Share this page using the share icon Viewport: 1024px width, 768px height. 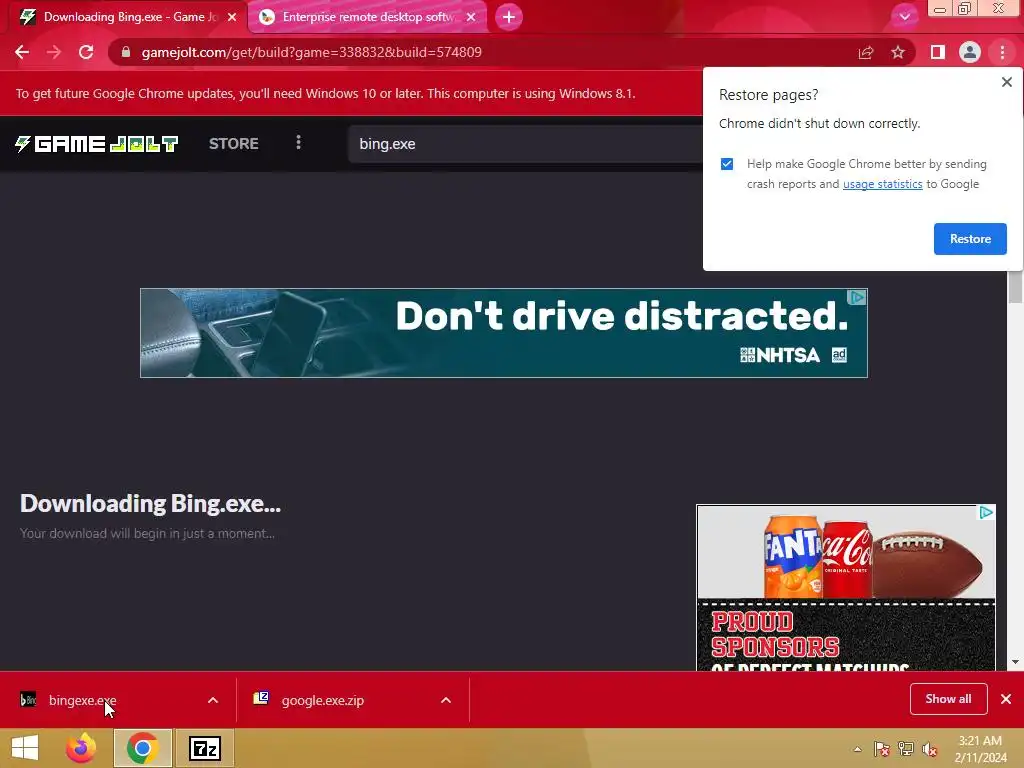click(x=866, y=52)
